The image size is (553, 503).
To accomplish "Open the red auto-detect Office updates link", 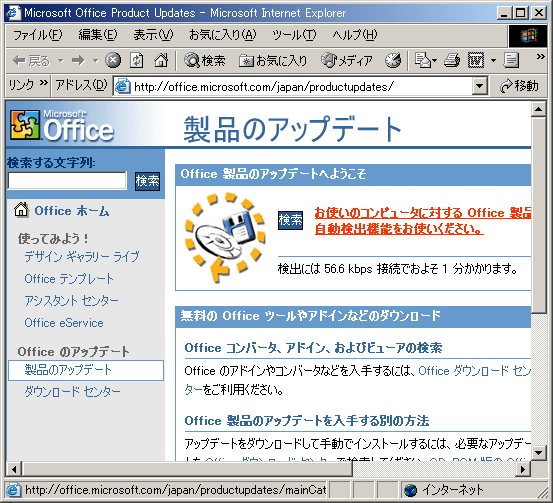I will [423, 221].
